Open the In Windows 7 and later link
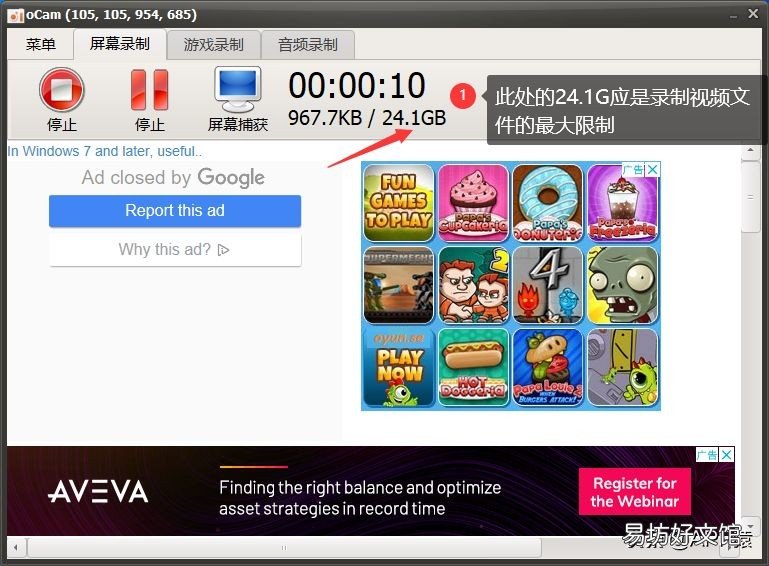This screenshot has width=769, height=566. click(104, 151)
